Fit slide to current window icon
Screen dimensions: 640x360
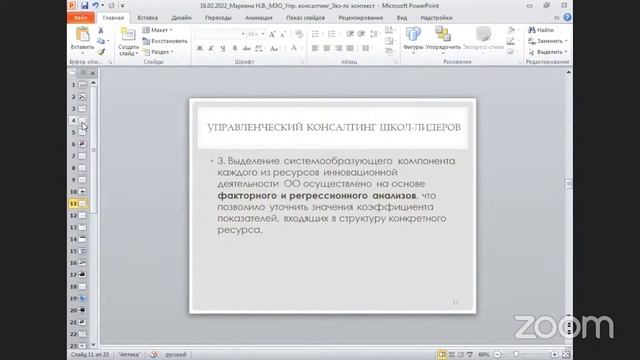[x=566, y=355]
